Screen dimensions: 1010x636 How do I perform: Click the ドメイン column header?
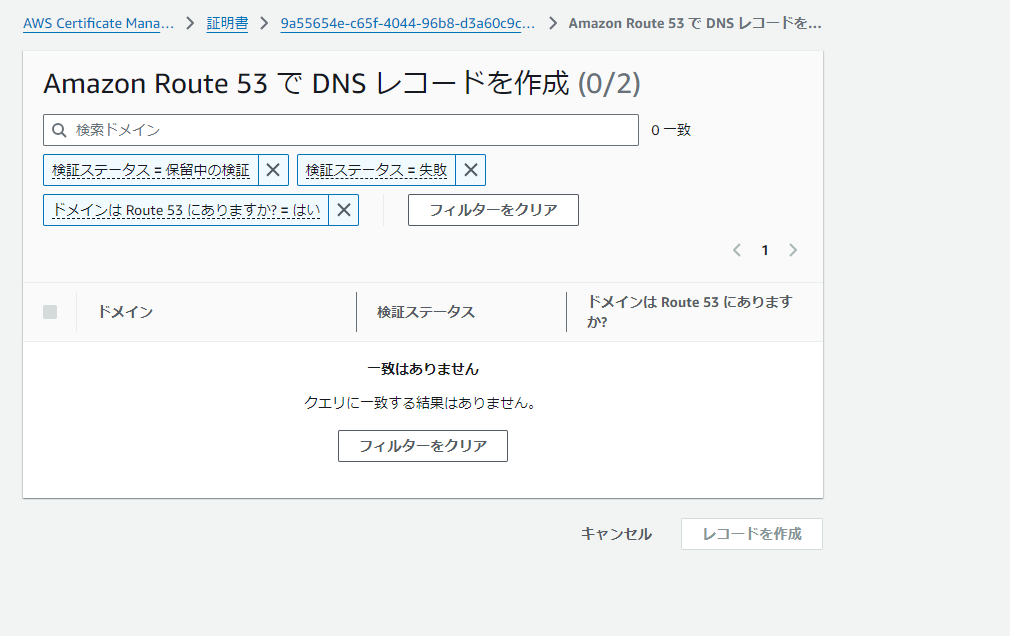126,312
